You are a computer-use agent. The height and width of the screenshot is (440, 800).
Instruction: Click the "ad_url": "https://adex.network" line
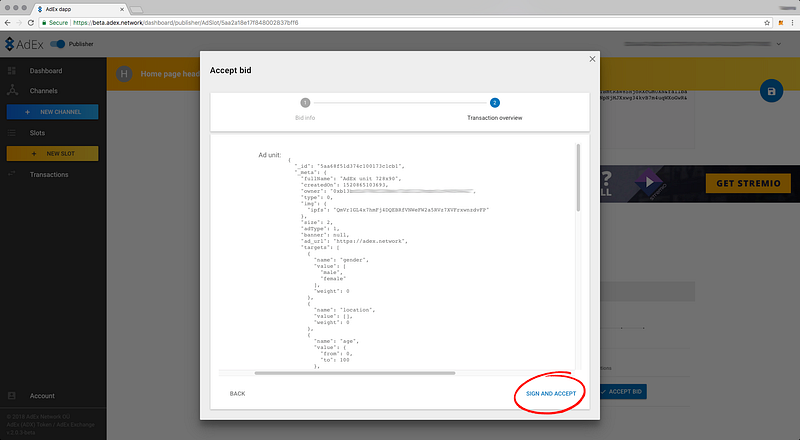tap(354, 241)
